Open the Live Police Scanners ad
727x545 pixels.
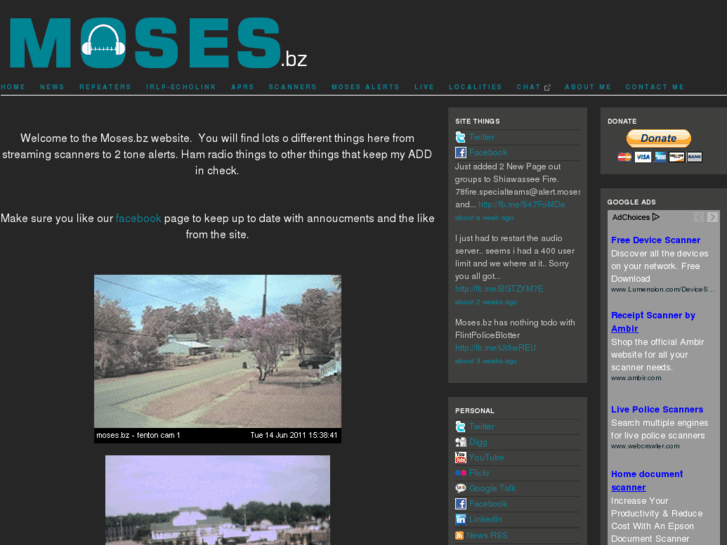pyautogui.click(x=657, y=409)
